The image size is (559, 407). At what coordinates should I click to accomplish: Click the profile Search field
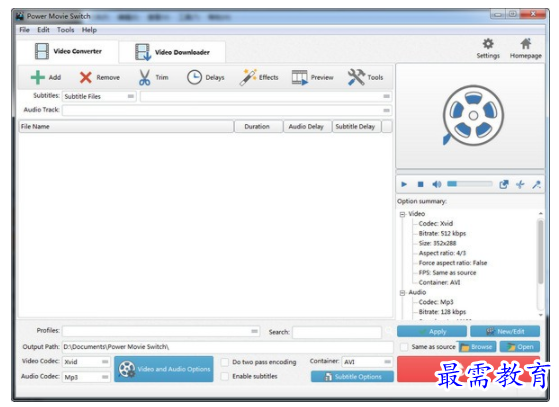coord(337,332)
